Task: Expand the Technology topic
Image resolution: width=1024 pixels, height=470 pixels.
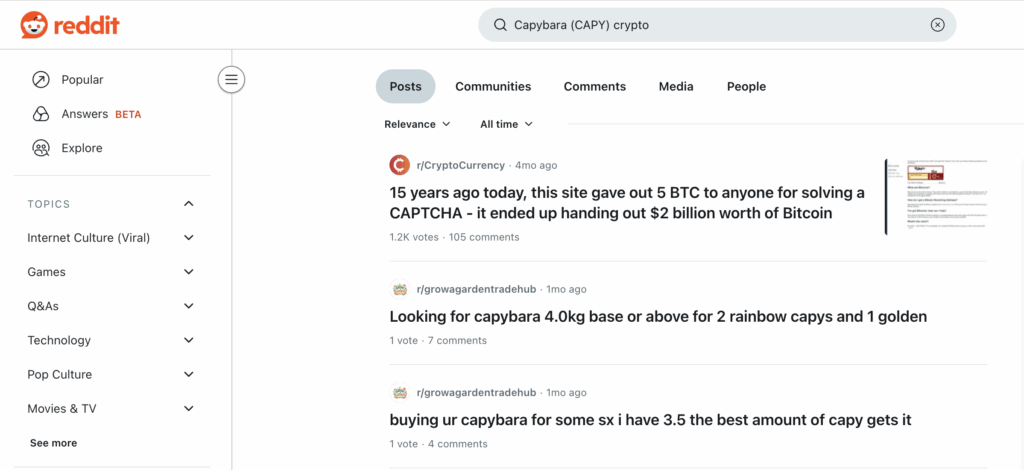Action: click(189, 340)
